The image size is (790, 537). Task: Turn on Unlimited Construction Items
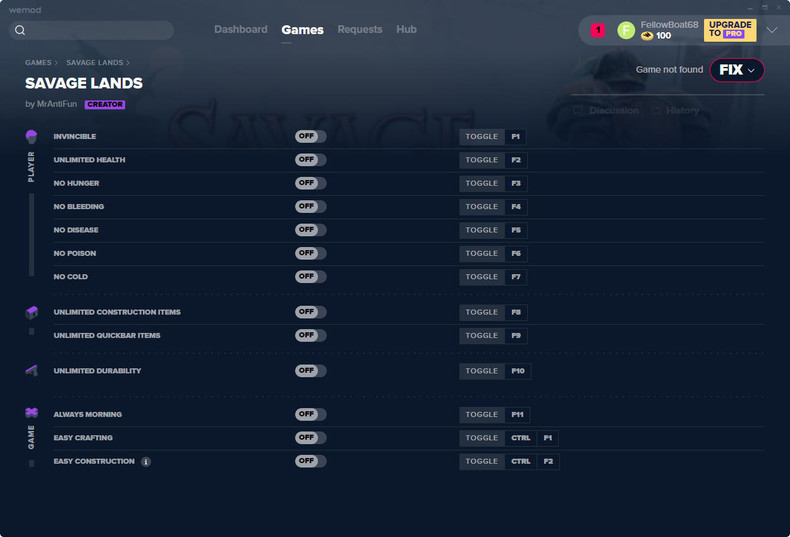click(311, 312)
